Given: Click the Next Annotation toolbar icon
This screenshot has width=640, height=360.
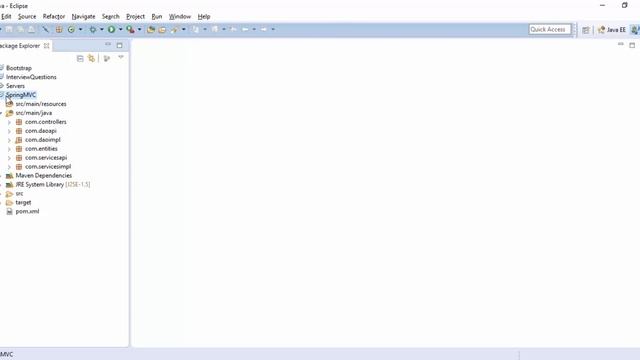Looking at the screenshot, I should pyautogui.click(x=196, y=29).
